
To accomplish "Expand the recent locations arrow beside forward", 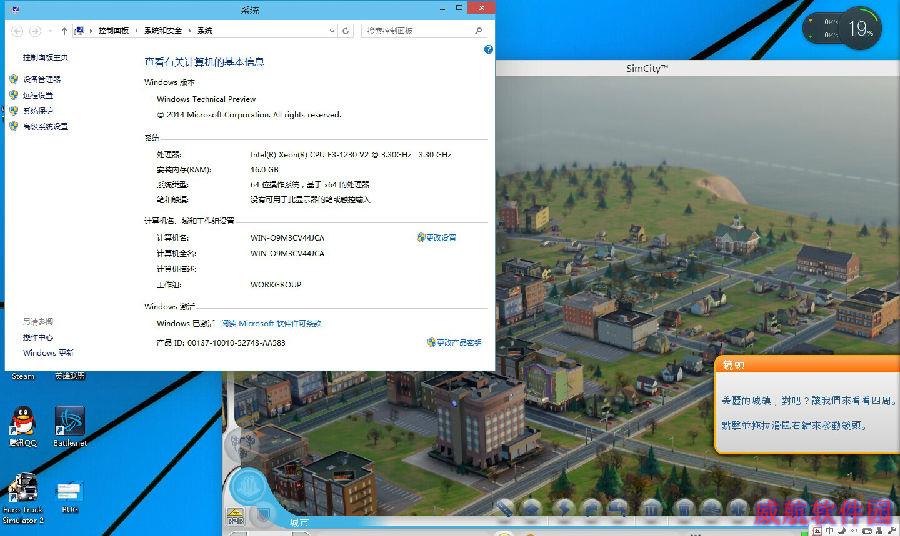I will click(49, 31).
